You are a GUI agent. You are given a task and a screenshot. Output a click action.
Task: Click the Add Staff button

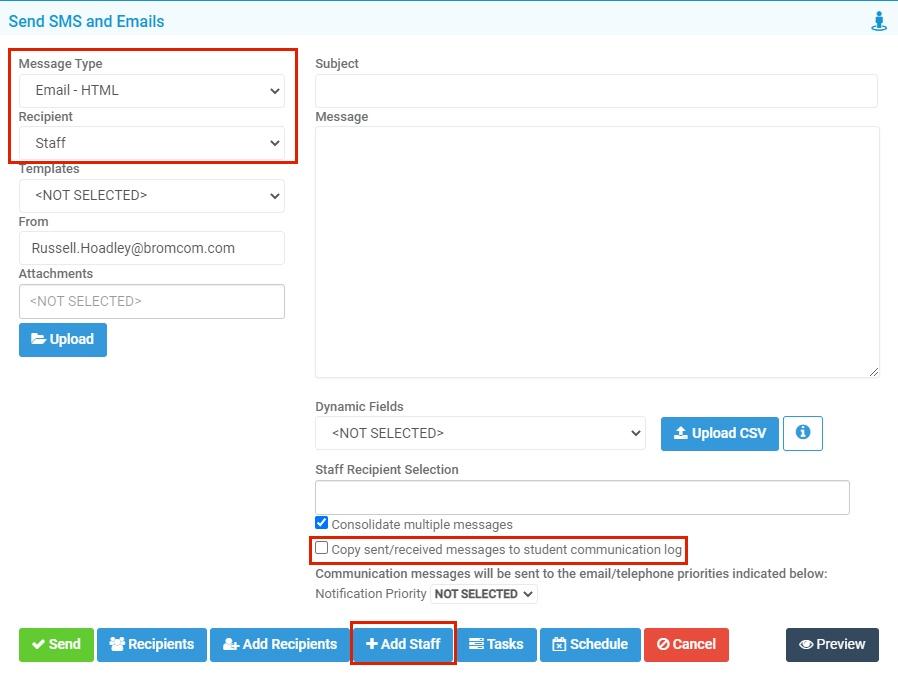coord(403,644)
